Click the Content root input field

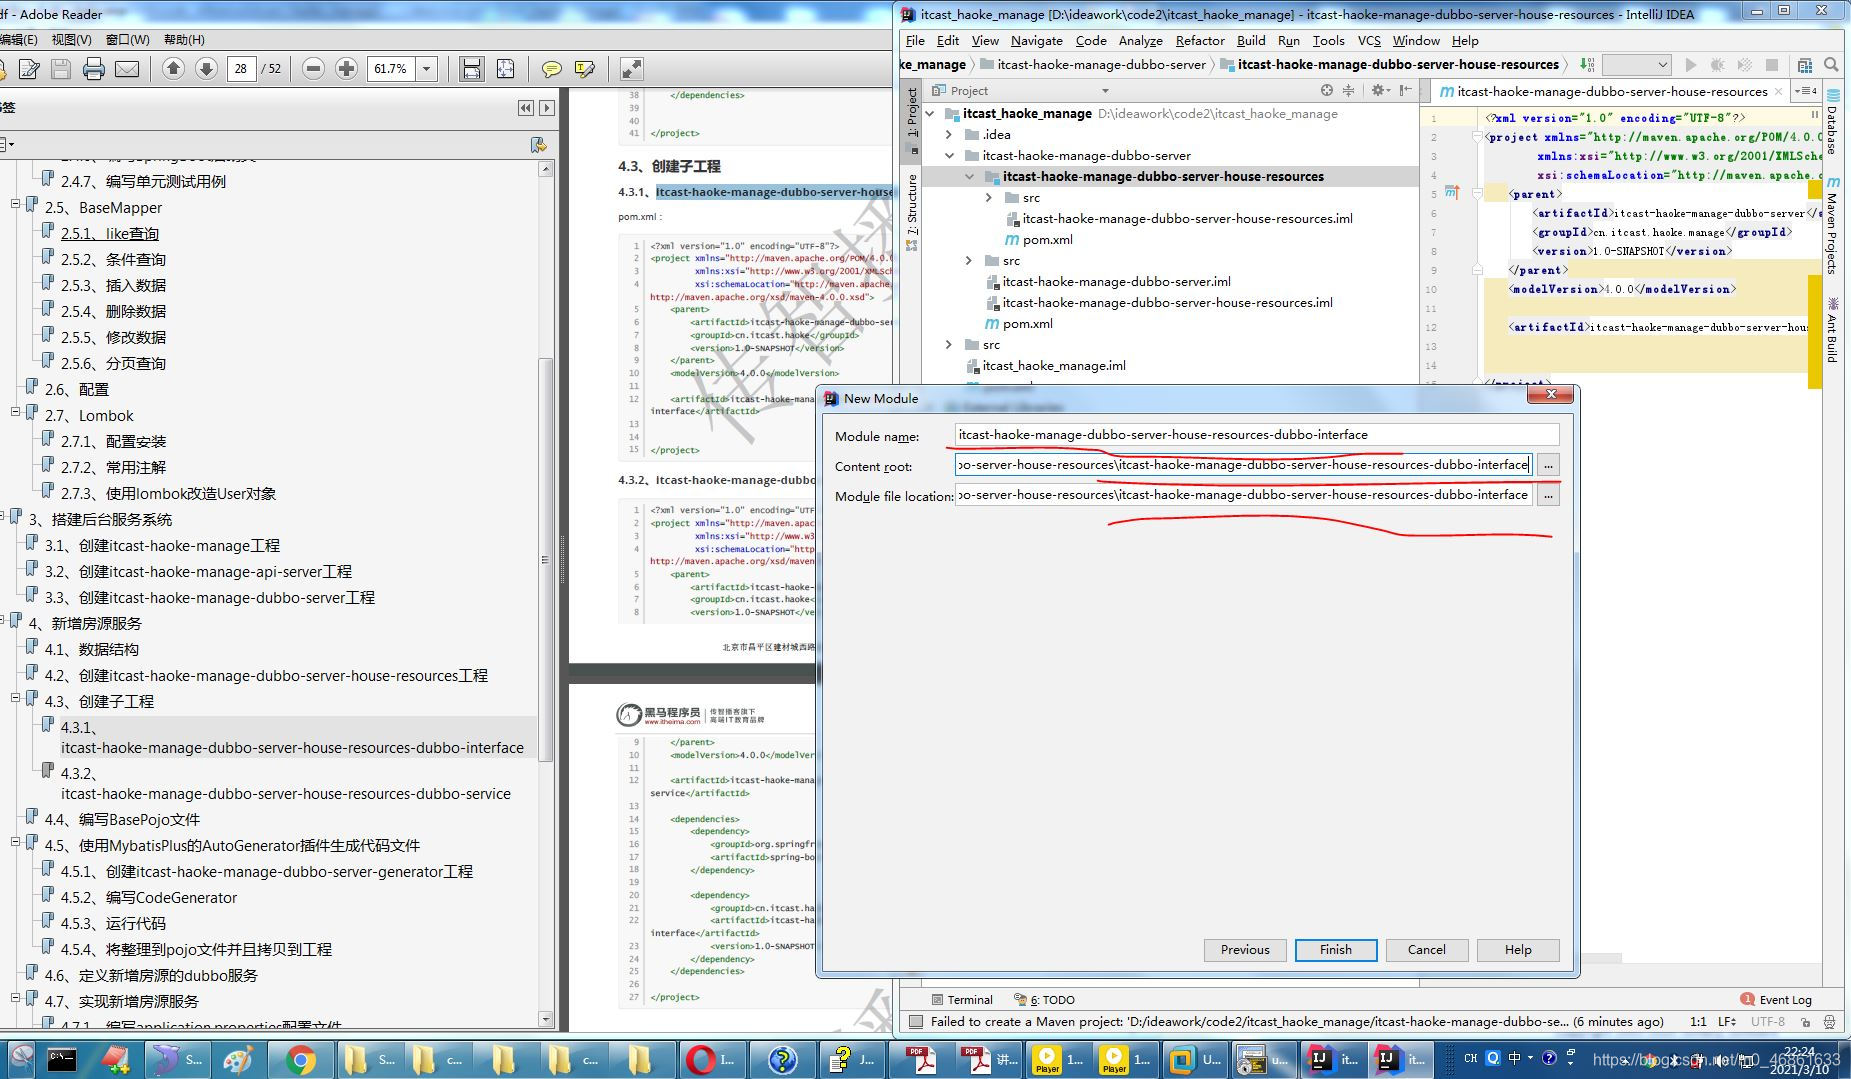pyautogui.click(x=1243, y=465)
